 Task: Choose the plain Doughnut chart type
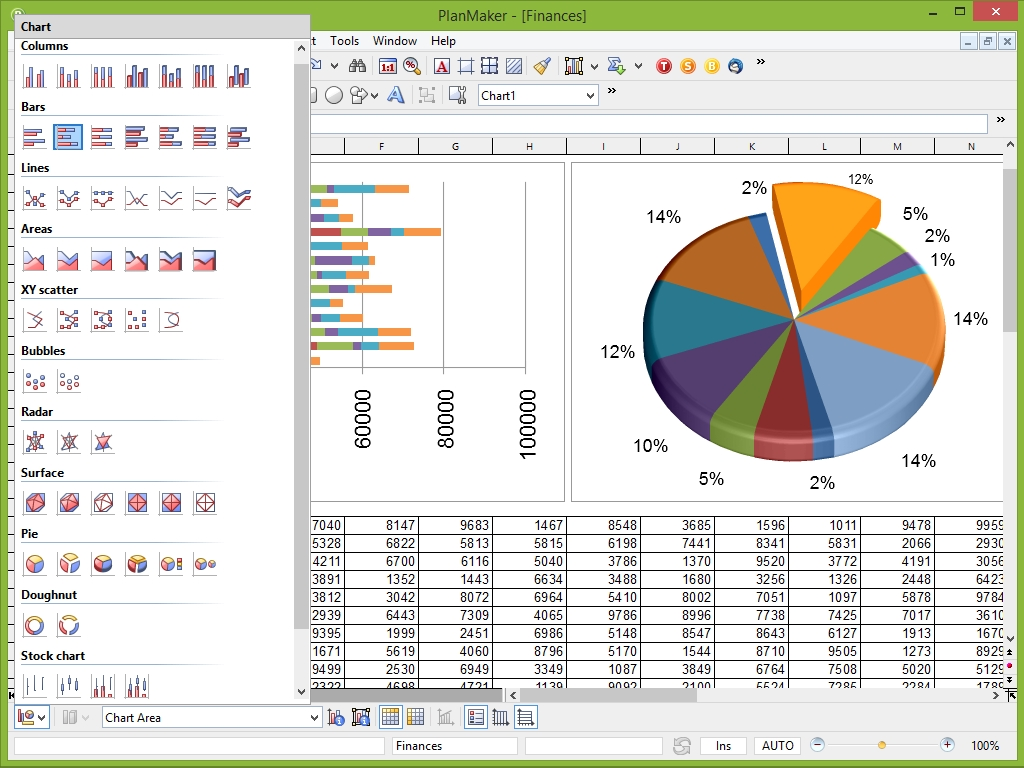tap(35, 625)
